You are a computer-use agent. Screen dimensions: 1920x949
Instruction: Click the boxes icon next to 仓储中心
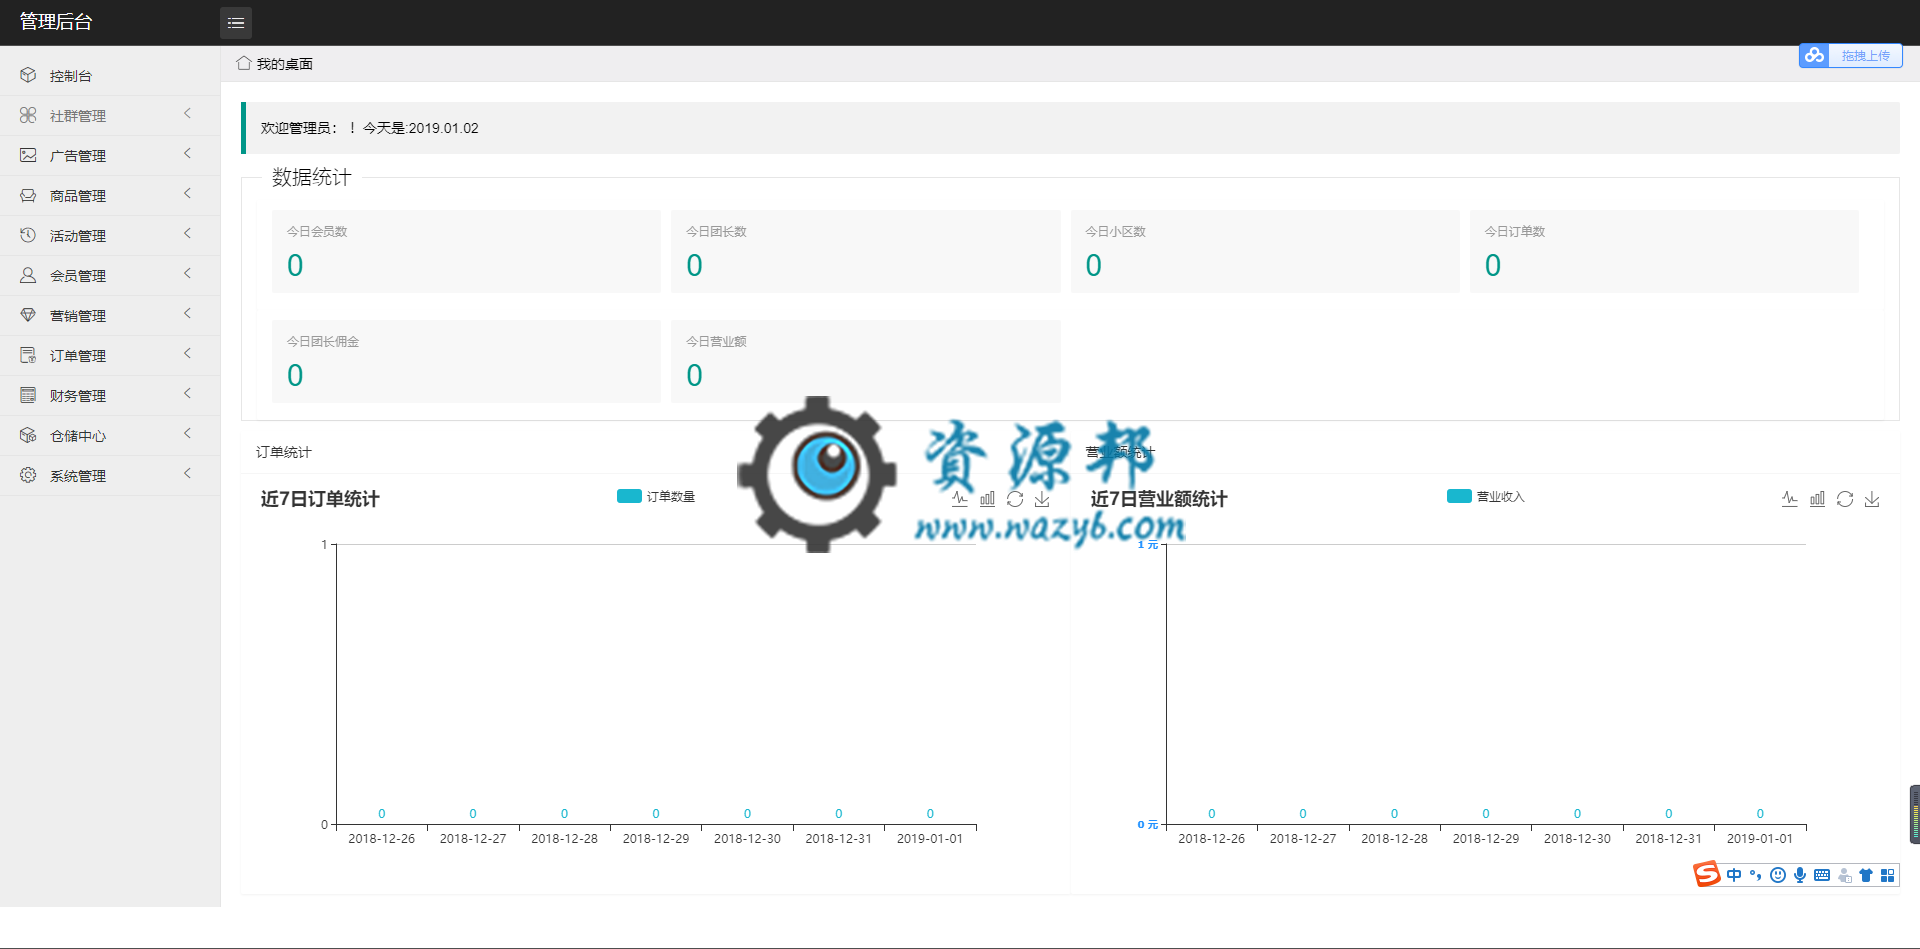point(28,435)
